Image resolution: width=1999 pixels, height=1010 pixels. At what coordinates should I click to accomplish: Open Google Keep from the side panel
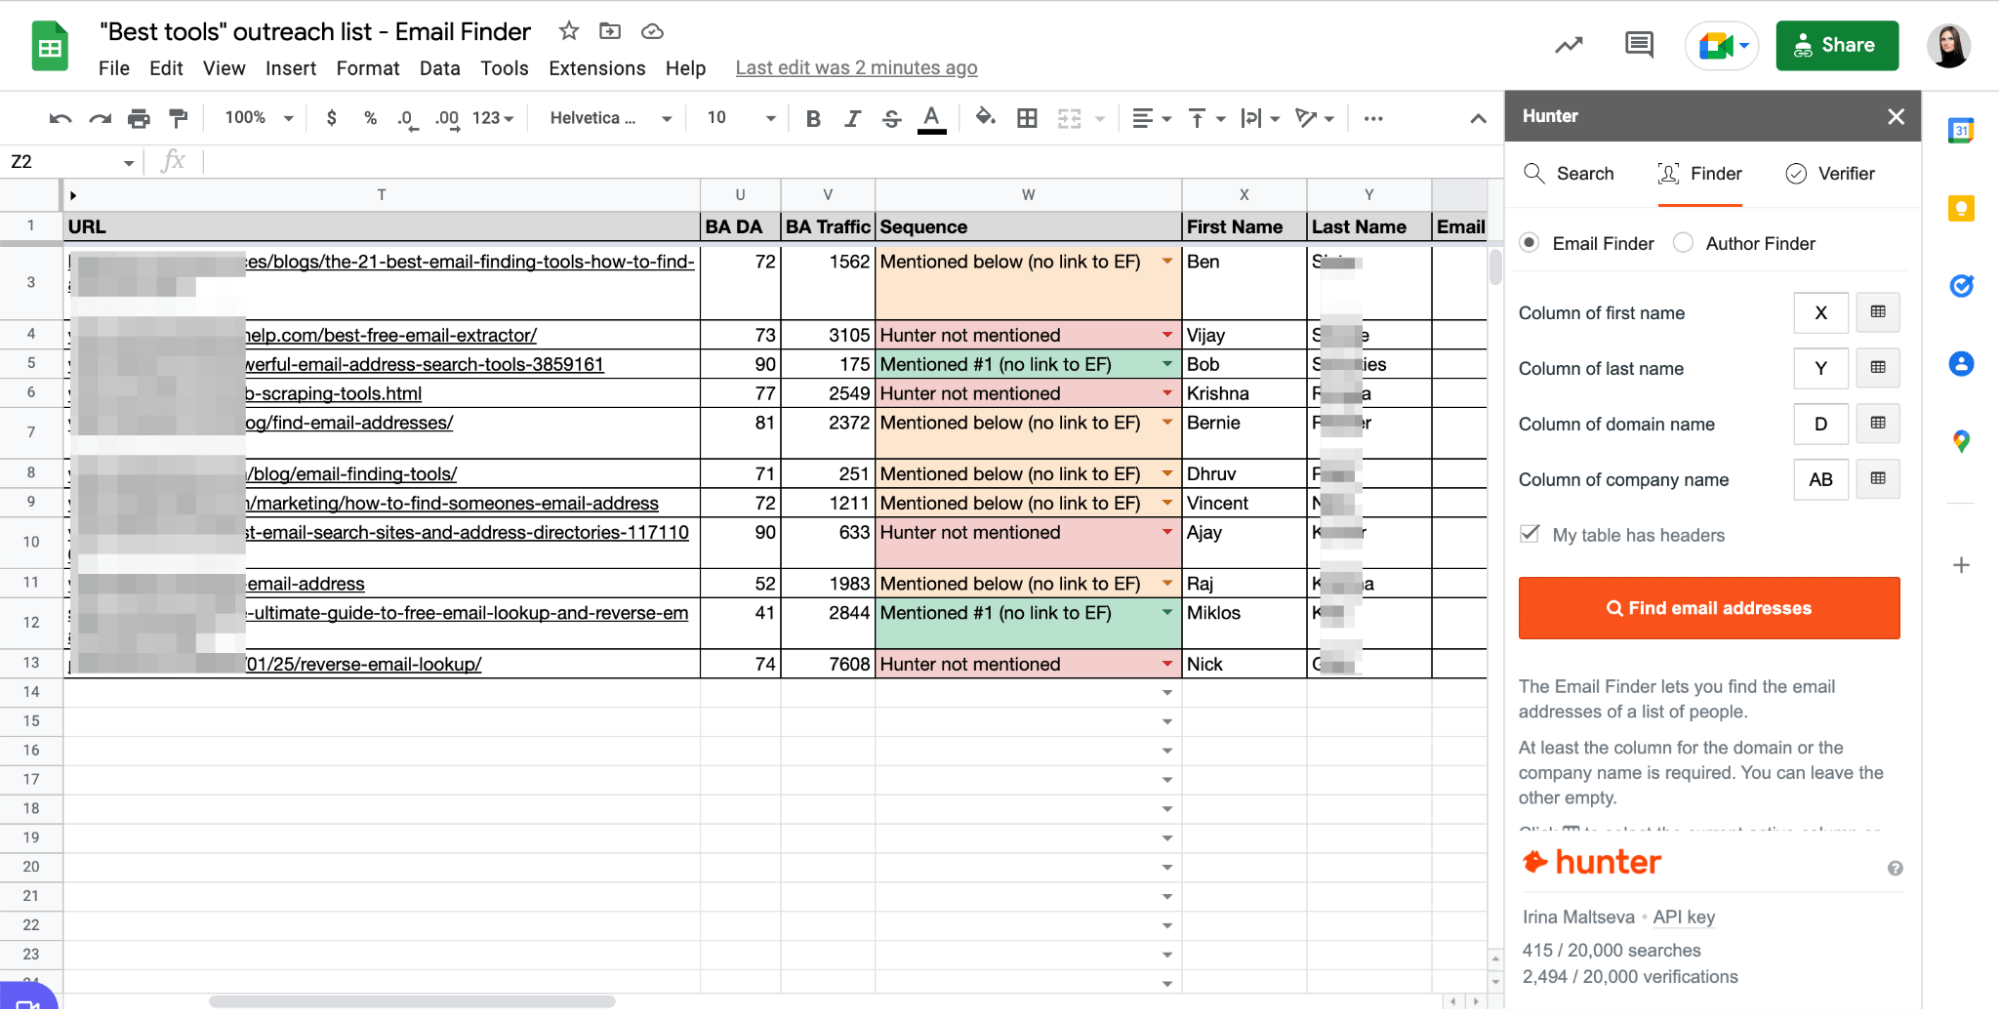tap(1961, 209)
